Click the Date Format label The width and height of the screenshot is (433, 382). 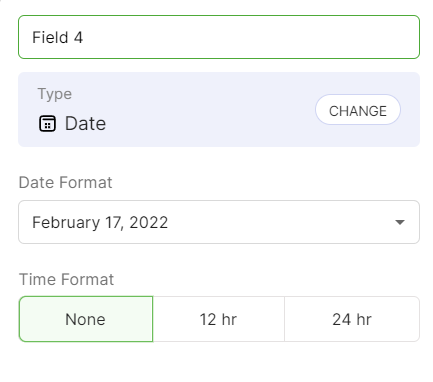65,182
